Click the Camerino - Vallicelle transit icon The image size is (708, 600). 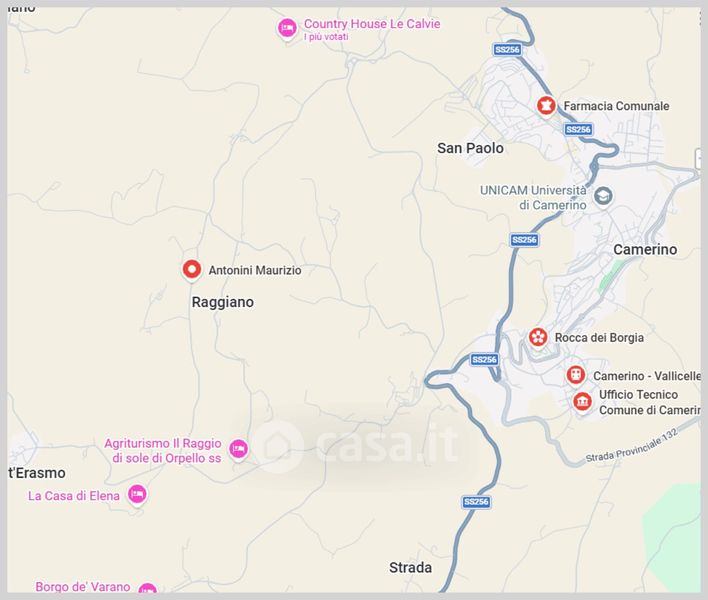576,375
